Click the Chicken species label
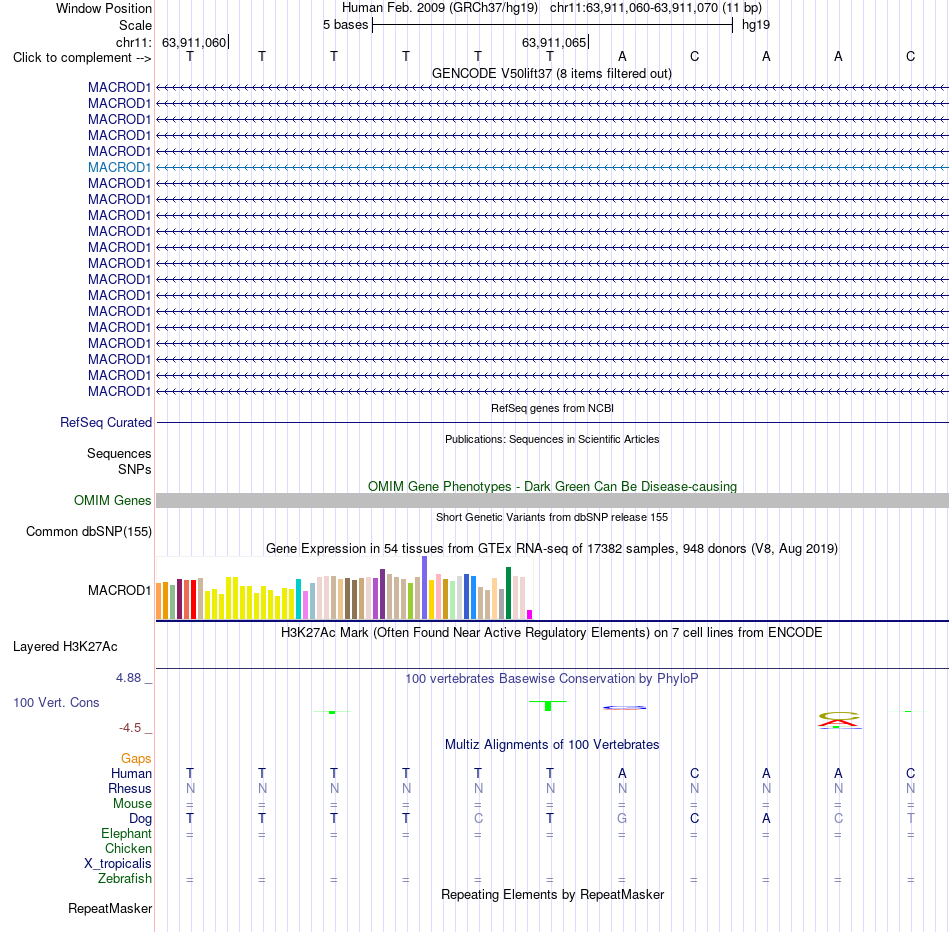The height and width of the screenshot is (932, 950). 128,848
